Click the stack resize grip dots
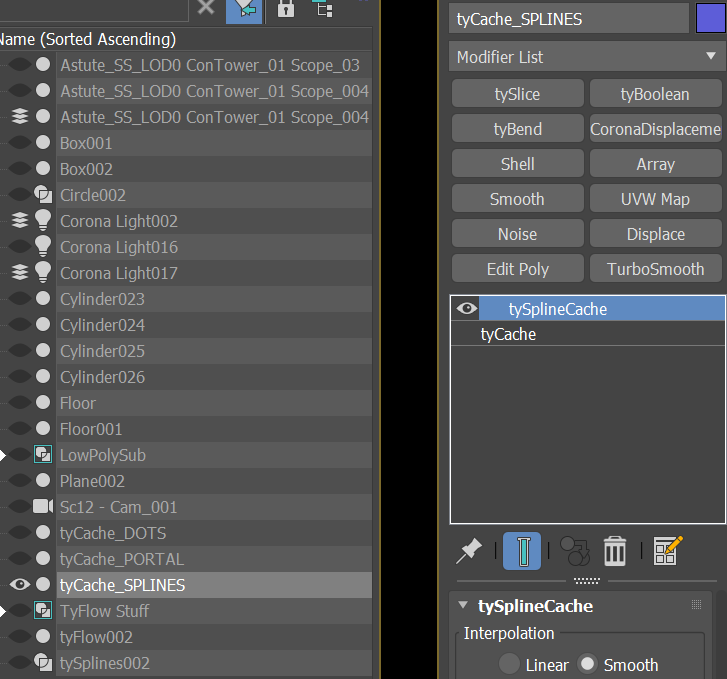727x679 pixels. click(x=587, y=580)
